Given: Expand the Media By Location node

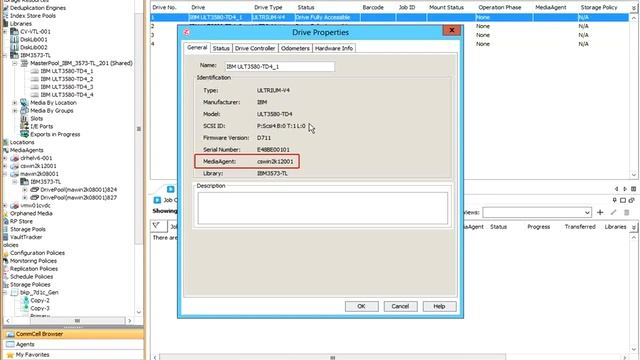Looking at the screenshot, I should (x=15, y=103).
